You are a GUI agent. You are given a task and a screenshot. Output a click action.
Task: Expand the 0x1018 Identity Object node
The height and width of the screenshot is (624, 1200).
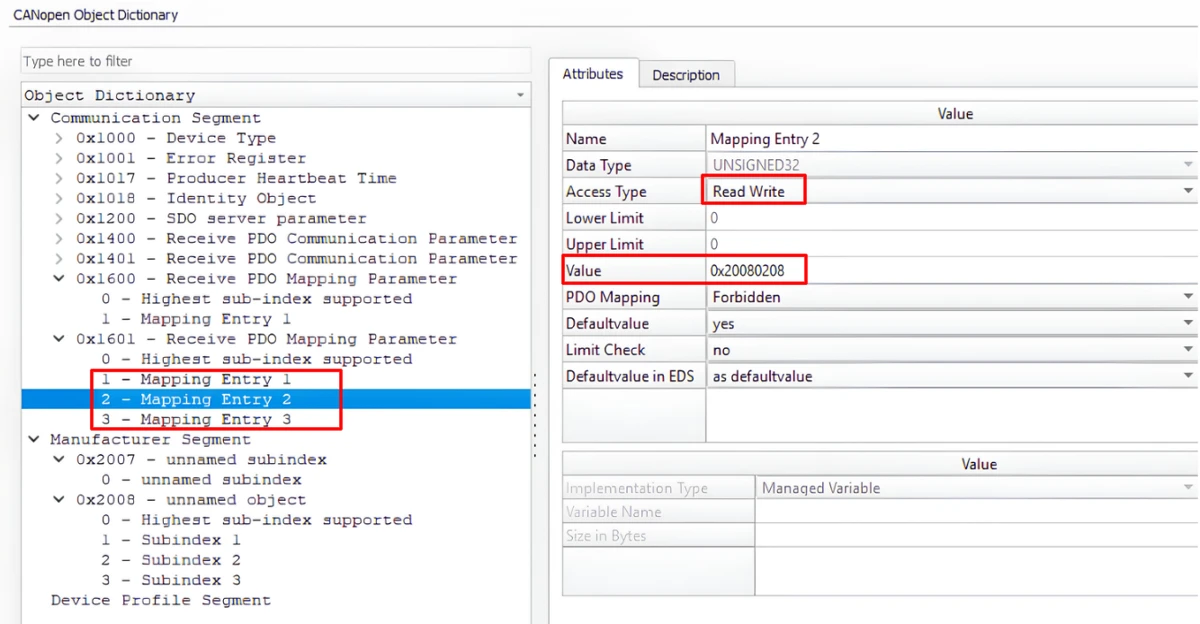[x=59, y=198]
